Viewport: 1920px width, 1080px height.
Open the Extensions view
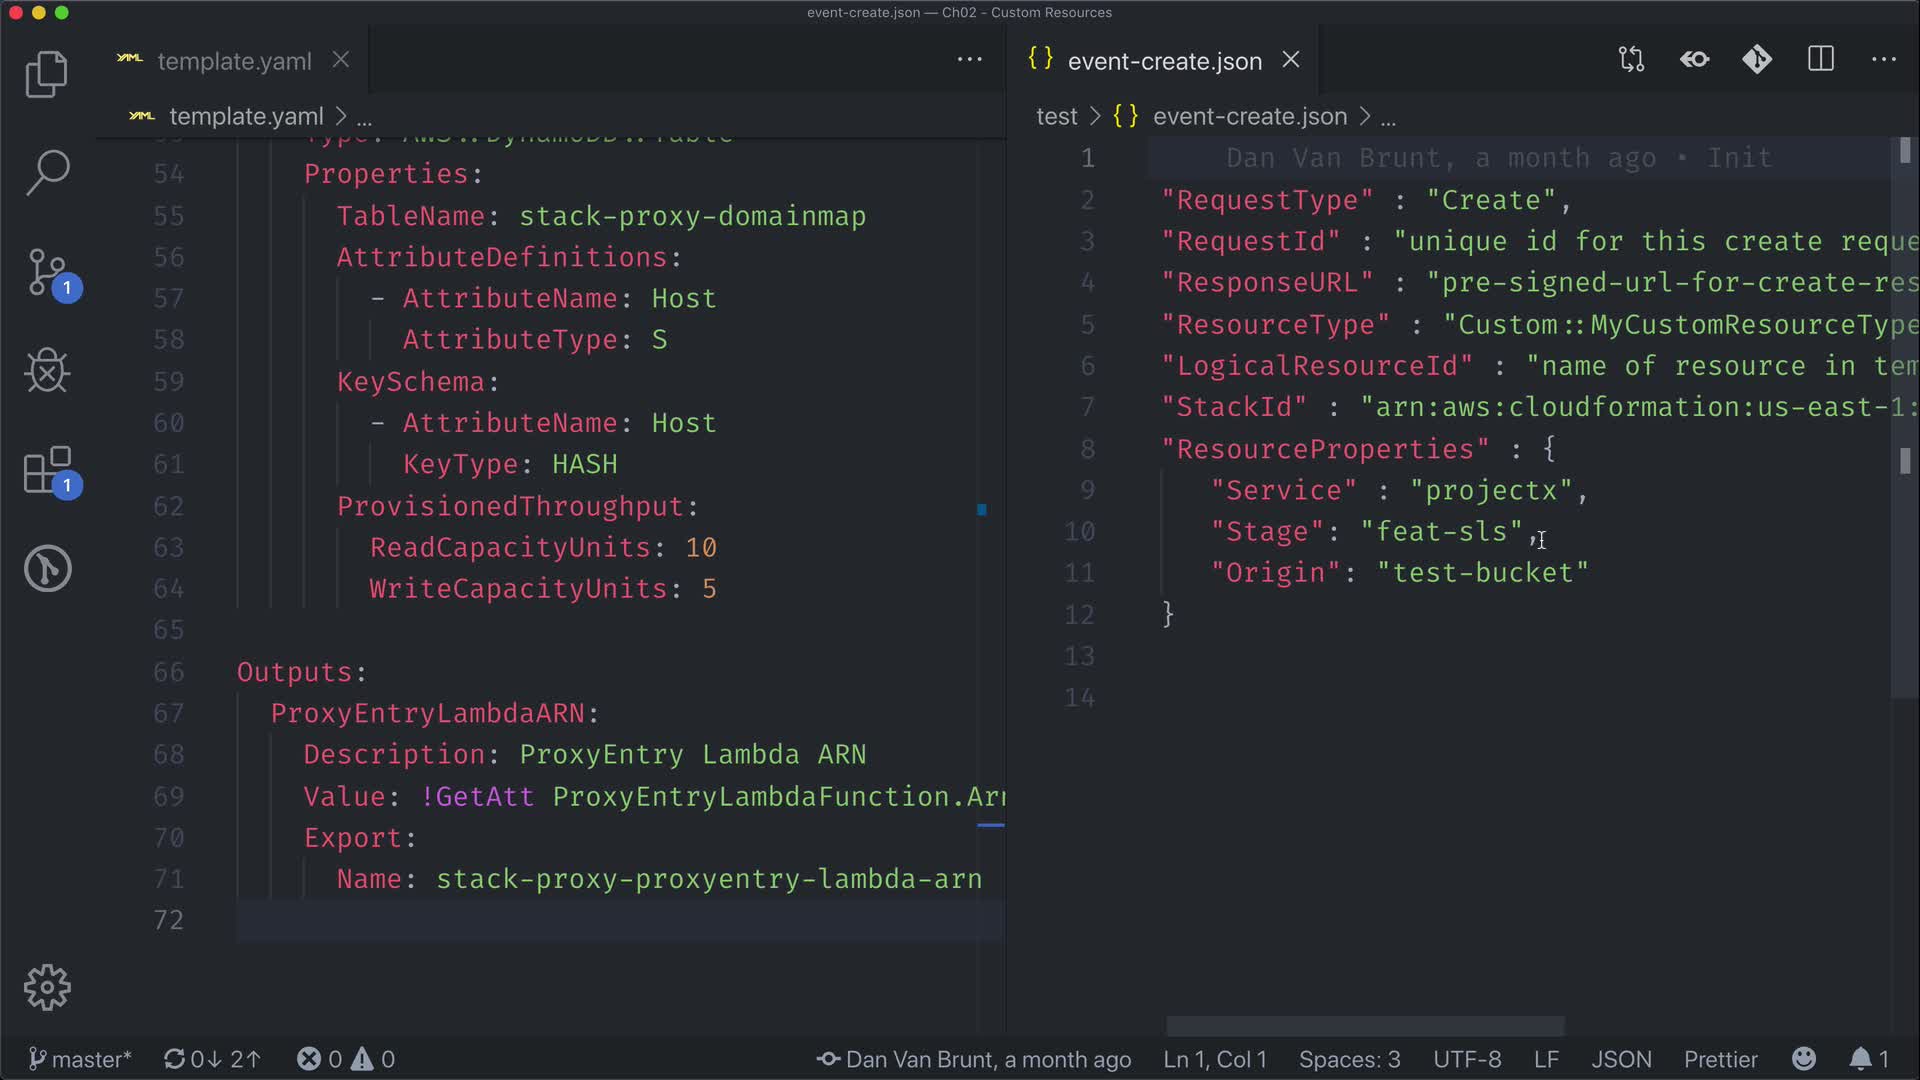(x=48, y=470)
